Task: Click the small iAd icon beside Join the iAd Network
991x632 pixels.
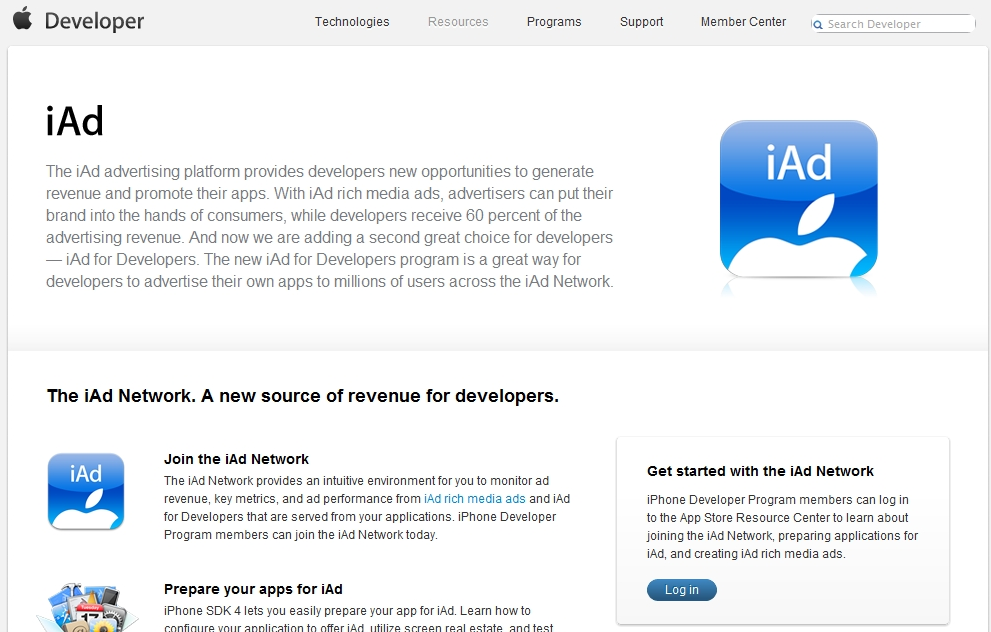Action: point(86,491)
